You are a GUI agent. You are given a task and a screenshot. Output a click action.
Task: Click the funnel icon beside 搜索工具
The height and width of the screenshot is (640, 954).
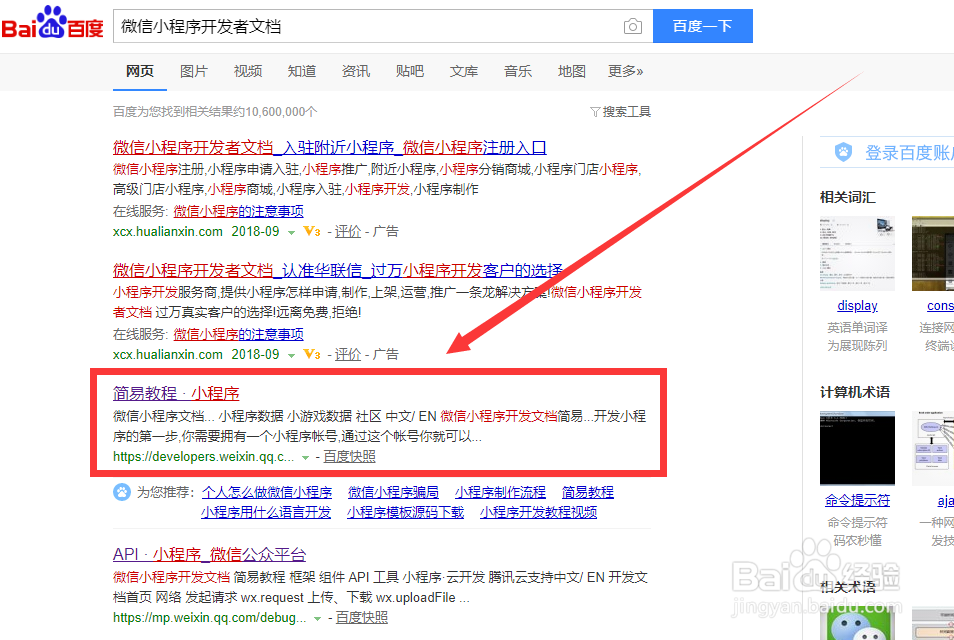pyautogui.click(x=597, y=111)
